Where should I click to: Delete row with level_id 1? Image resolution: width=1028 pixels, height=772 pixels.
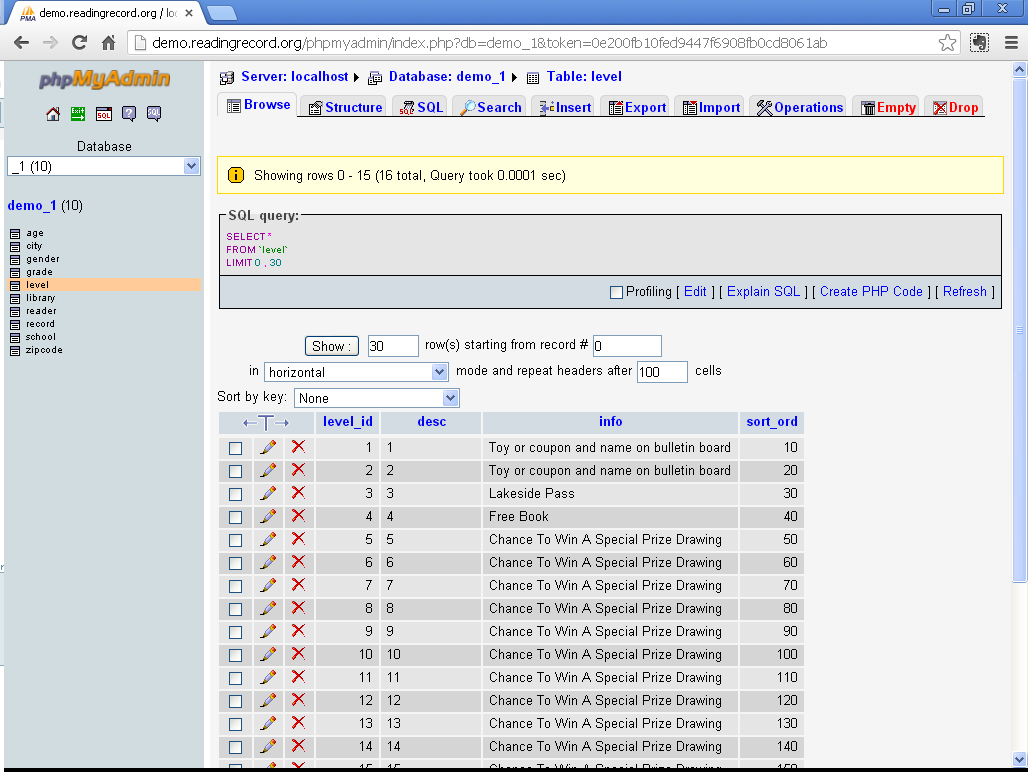coord(298,447)
